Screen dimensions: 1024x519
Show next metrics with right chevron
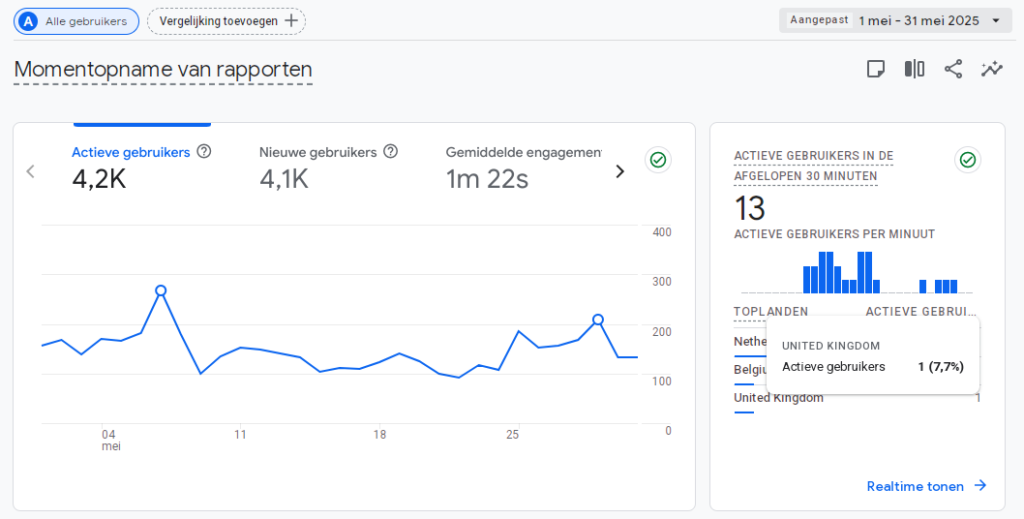click(x=620, y=172)
